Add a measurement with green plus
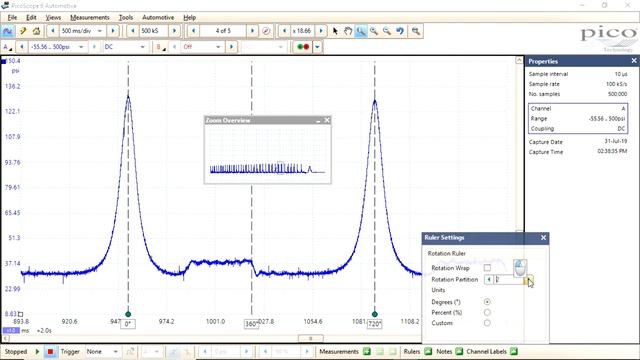The width and height of the screenshot is (640, 360). coord(367,351)
